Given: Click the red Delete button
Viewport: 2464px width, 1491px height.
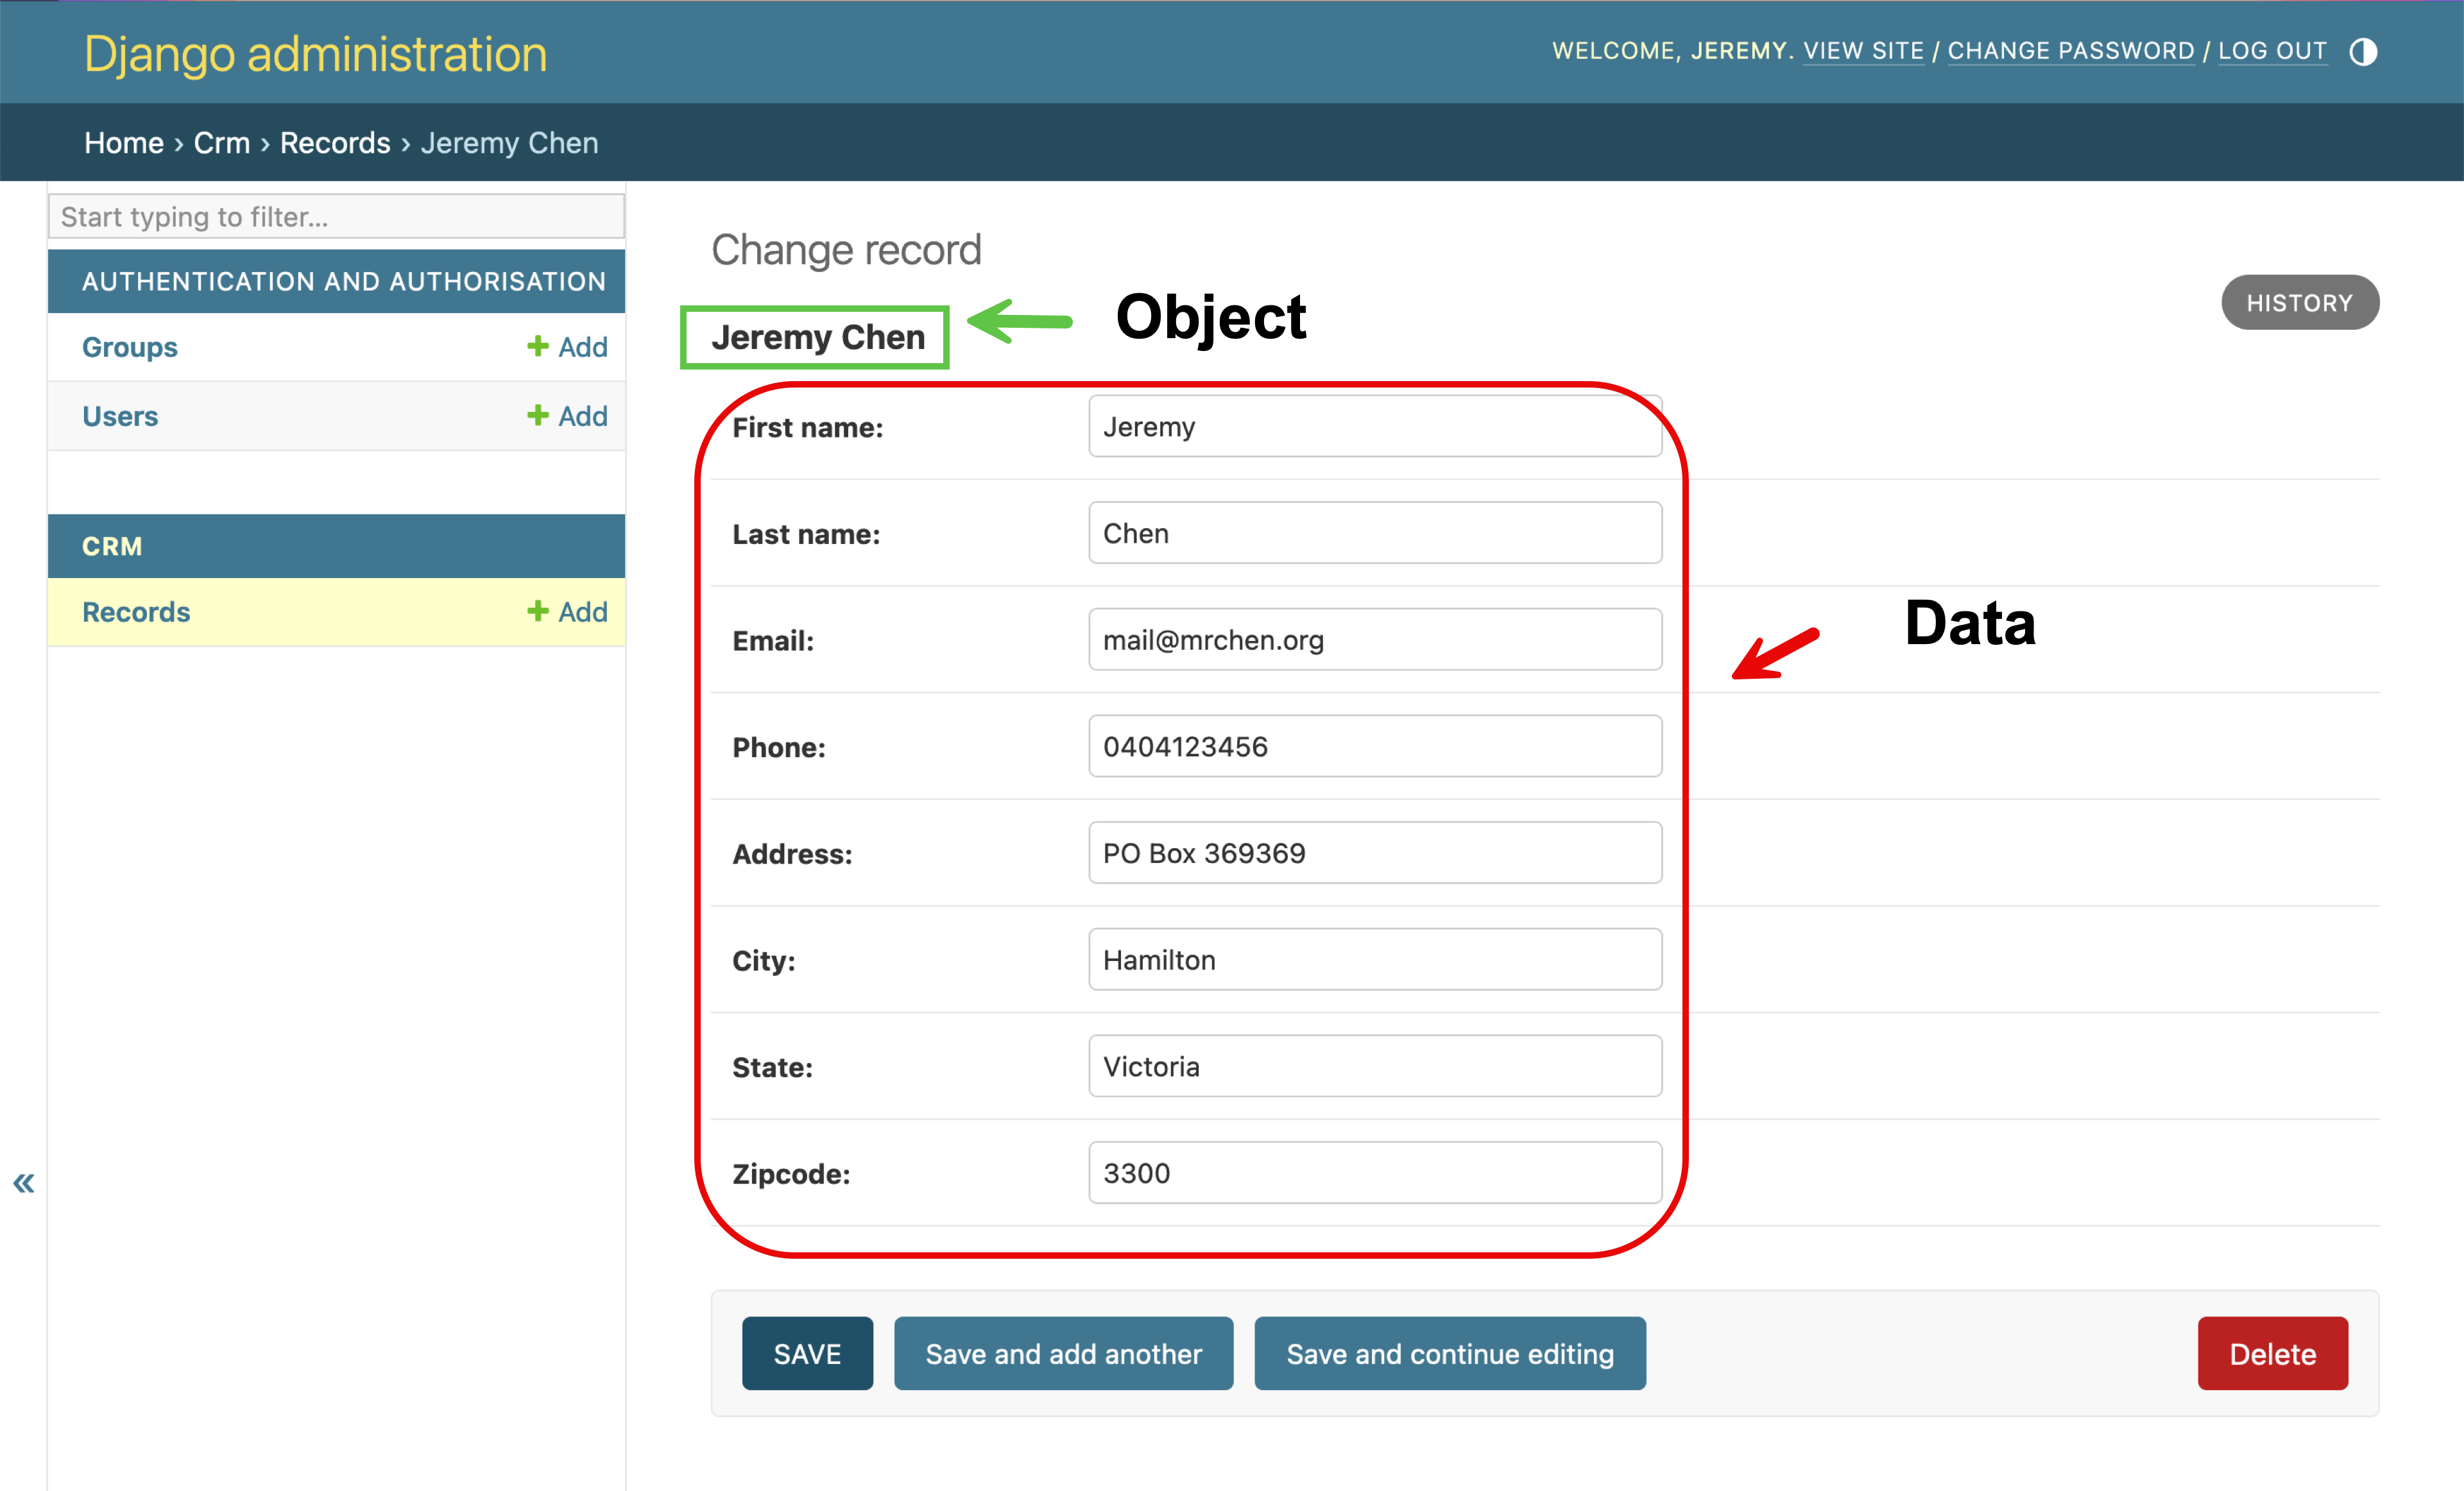Looking at the screenshot, I should (2272, 1354).
